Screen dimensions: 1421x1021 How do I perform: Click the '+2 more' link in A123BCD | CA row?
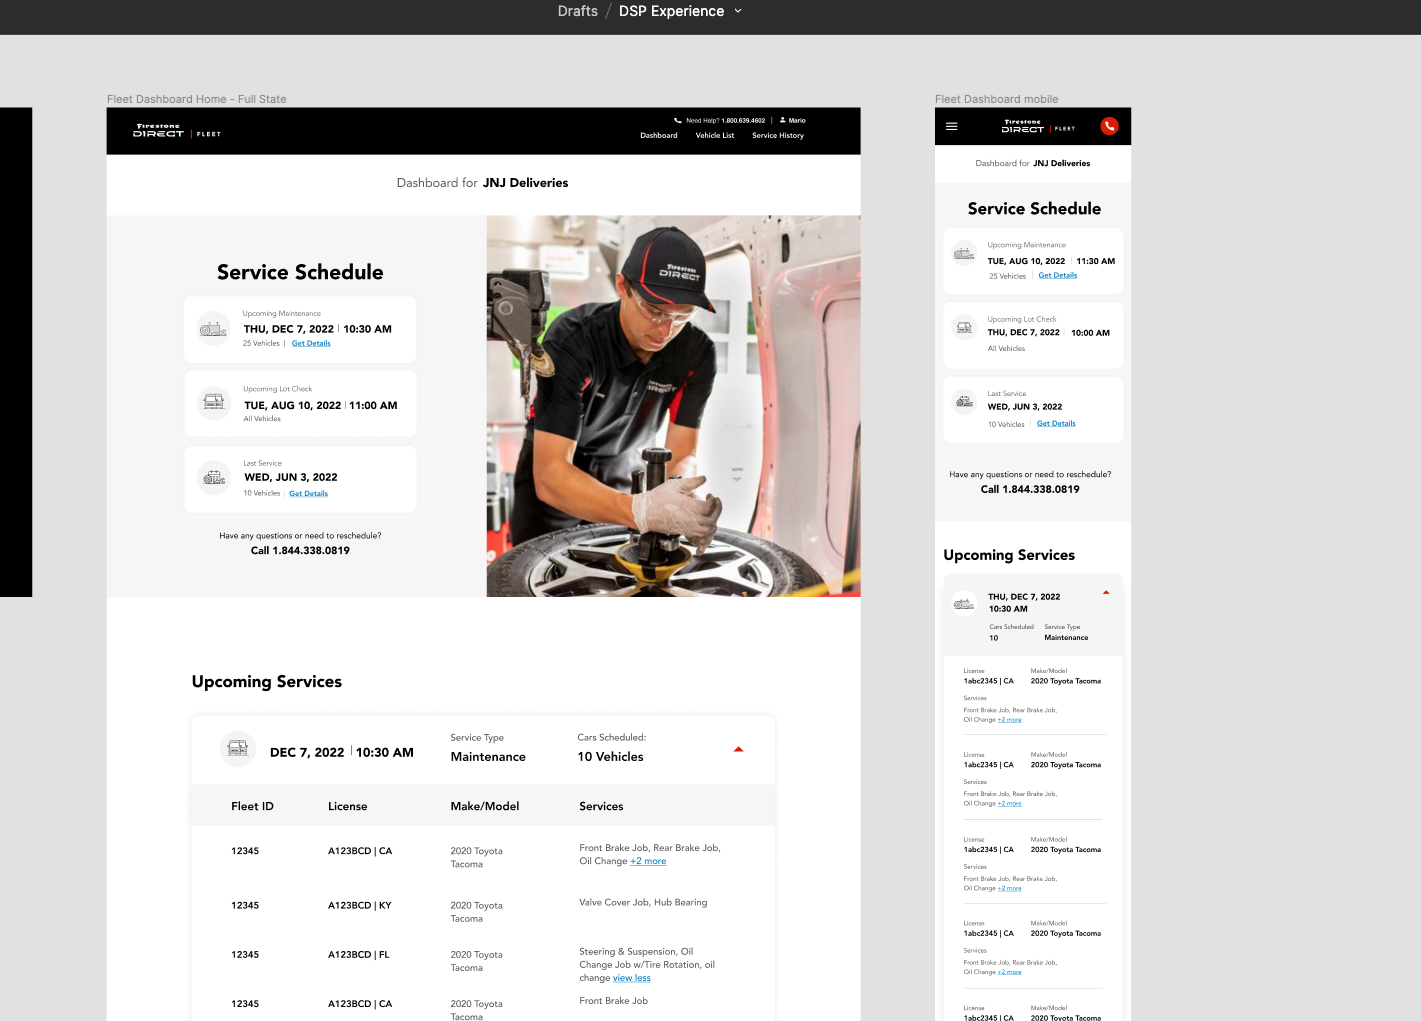point(648,862)
